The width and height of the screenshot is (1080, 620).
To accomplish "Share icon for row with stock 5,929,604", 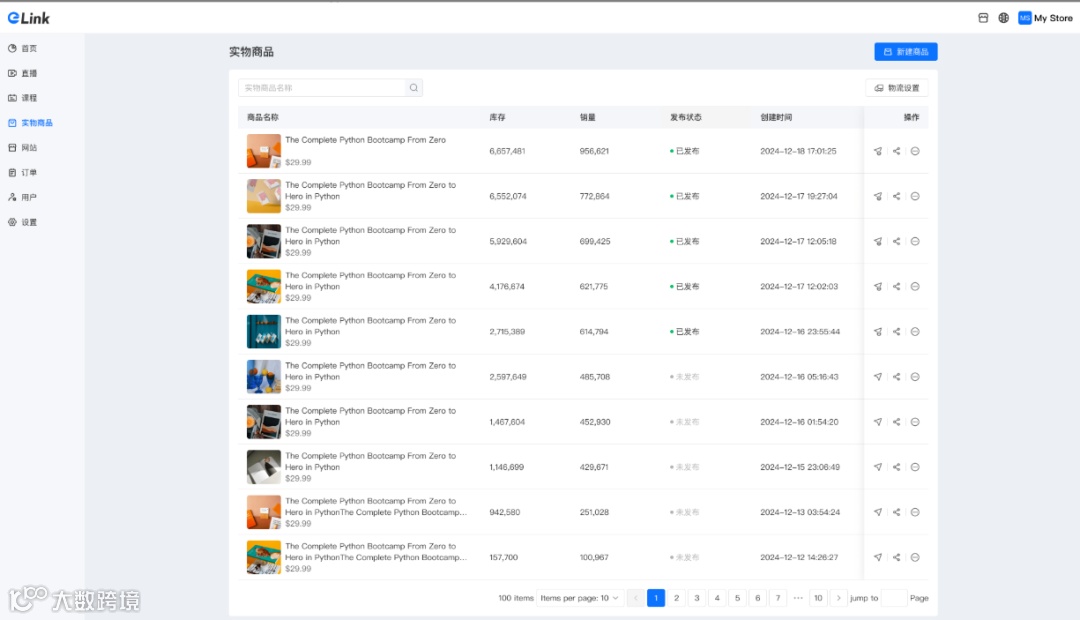I will pos(896,241).
